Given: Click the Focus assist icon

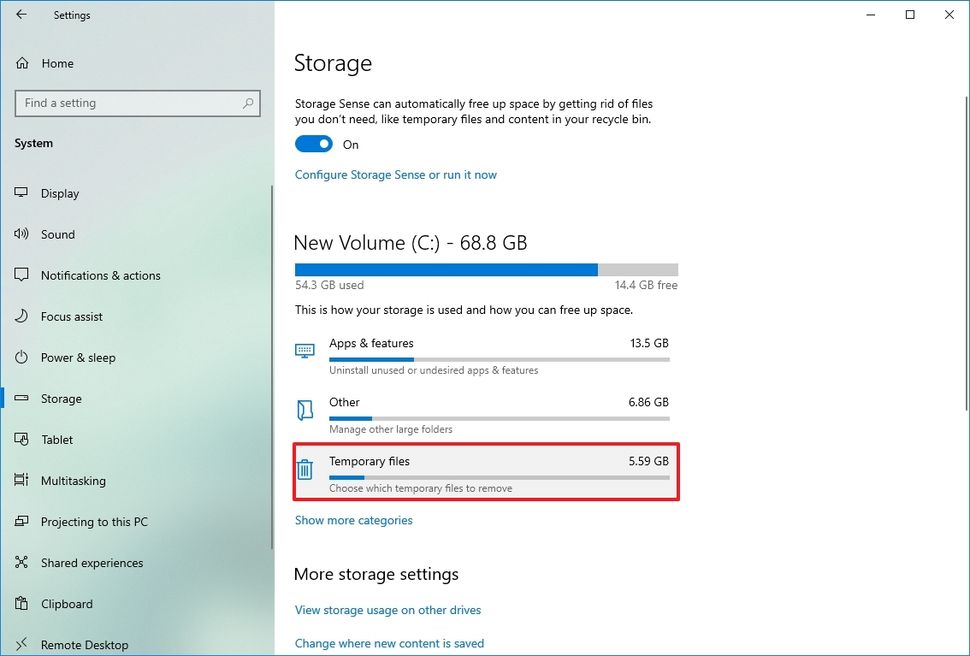Looking at the screenshot, I should click(x=22, y=316).
